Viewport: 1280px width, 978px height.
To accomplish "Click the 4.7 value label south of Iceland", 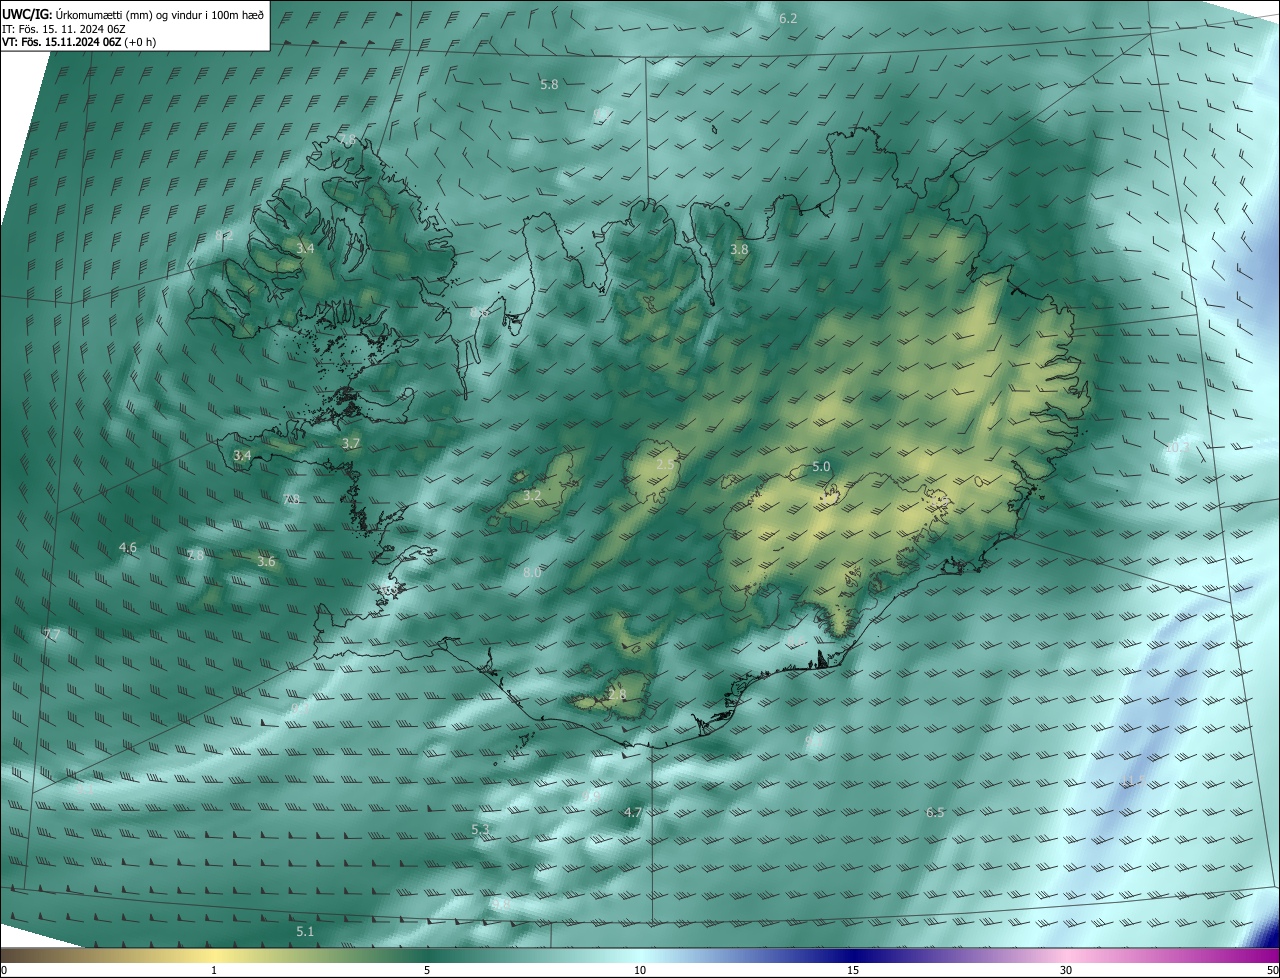I will (x=632, y=813).
